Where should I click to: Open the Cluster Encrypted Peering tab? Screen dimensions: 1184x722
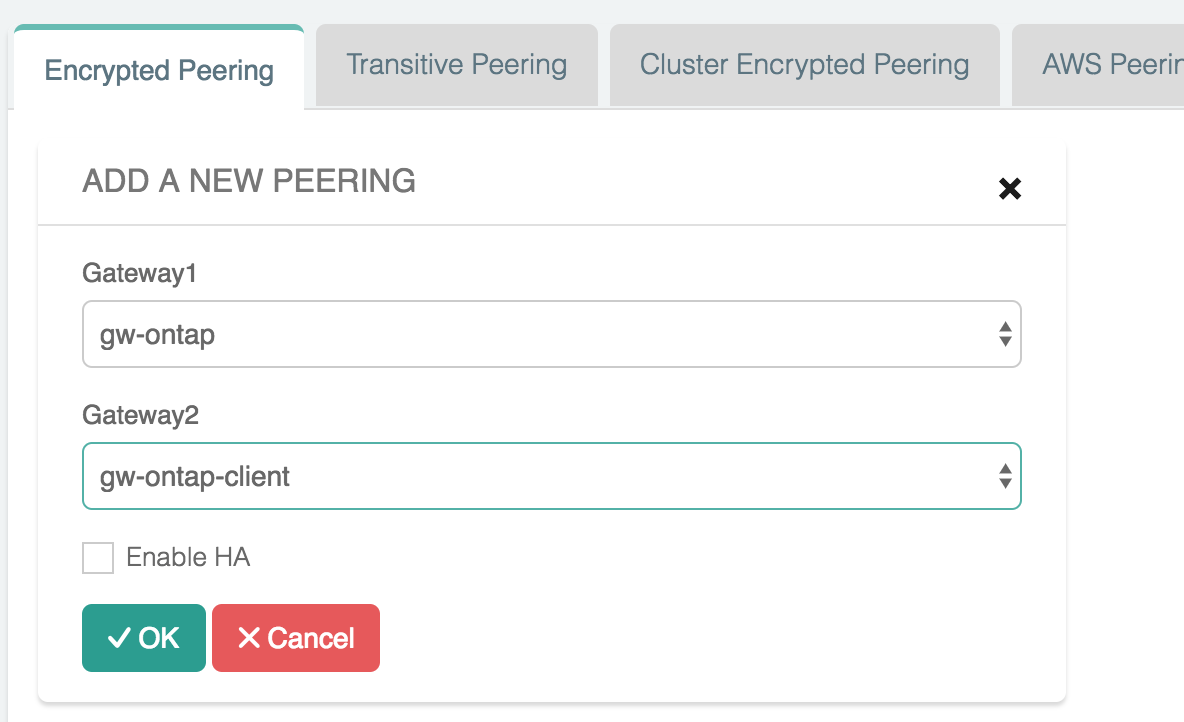804,66
